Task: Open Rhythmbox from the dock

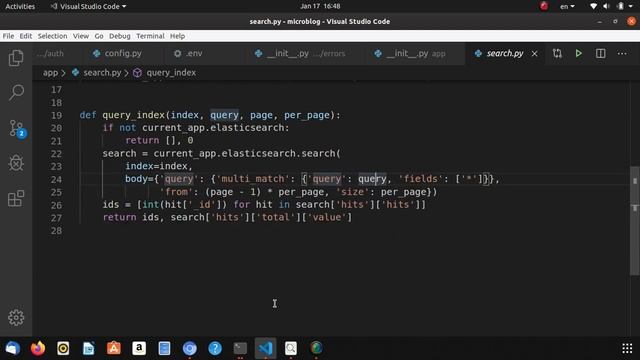Action: pos(63,348)
